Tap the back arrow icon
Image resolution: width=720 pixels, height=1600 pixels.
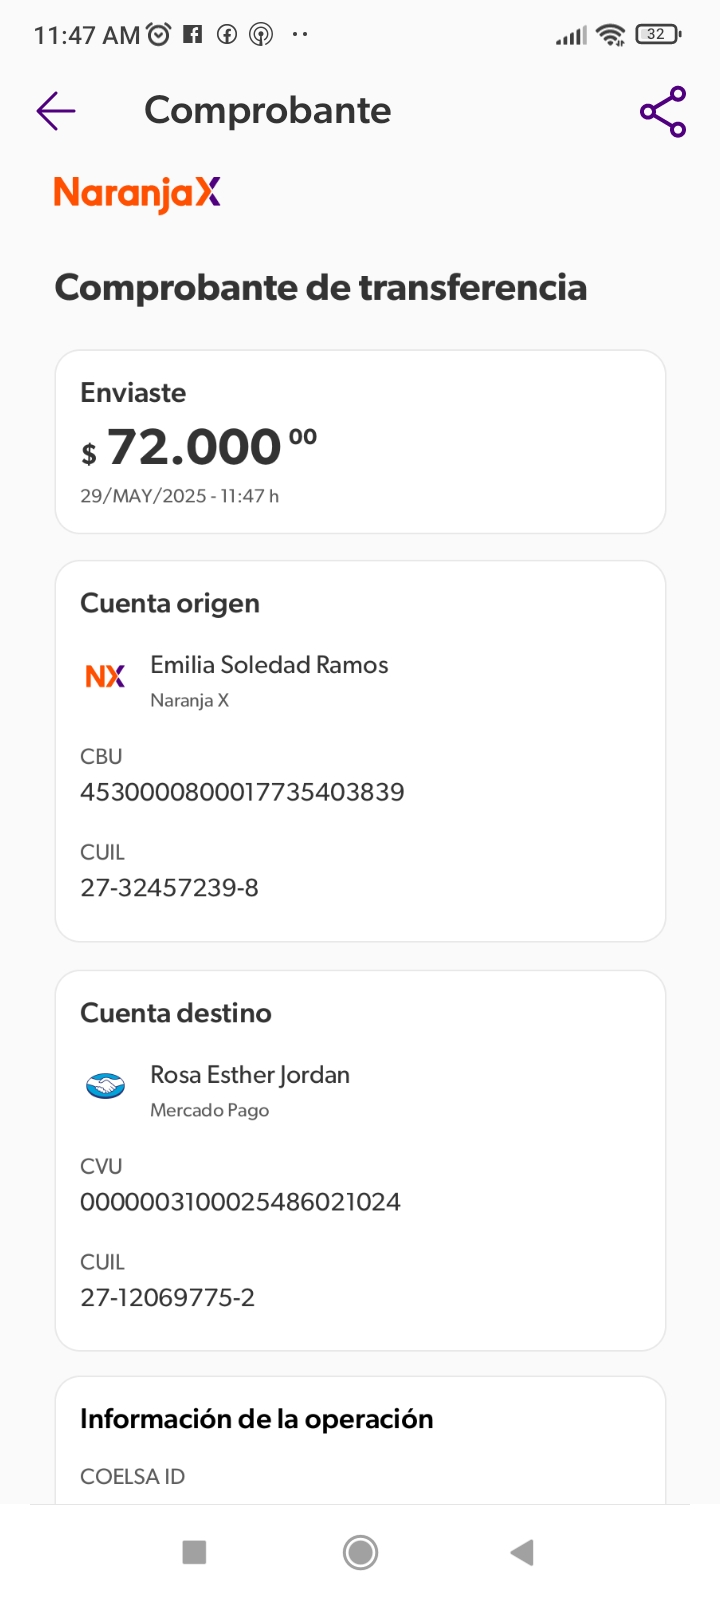pos(56,111)
